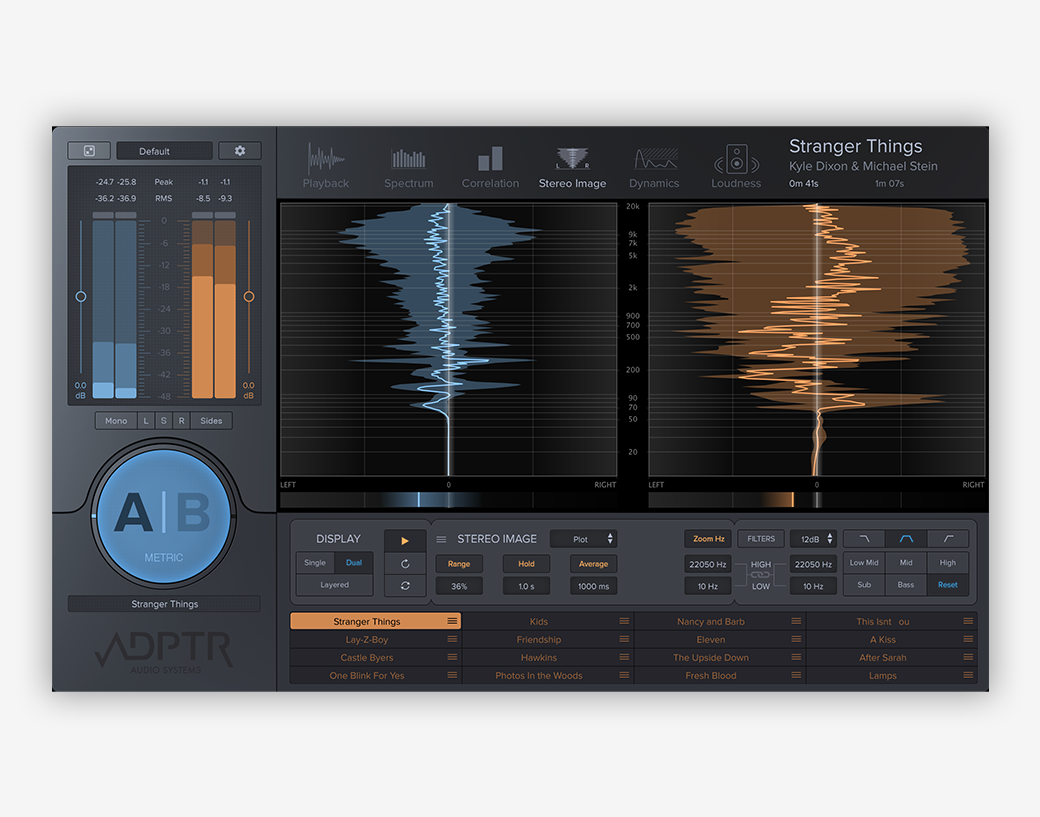Select the band-pass filter shape icon

[906, 538]
